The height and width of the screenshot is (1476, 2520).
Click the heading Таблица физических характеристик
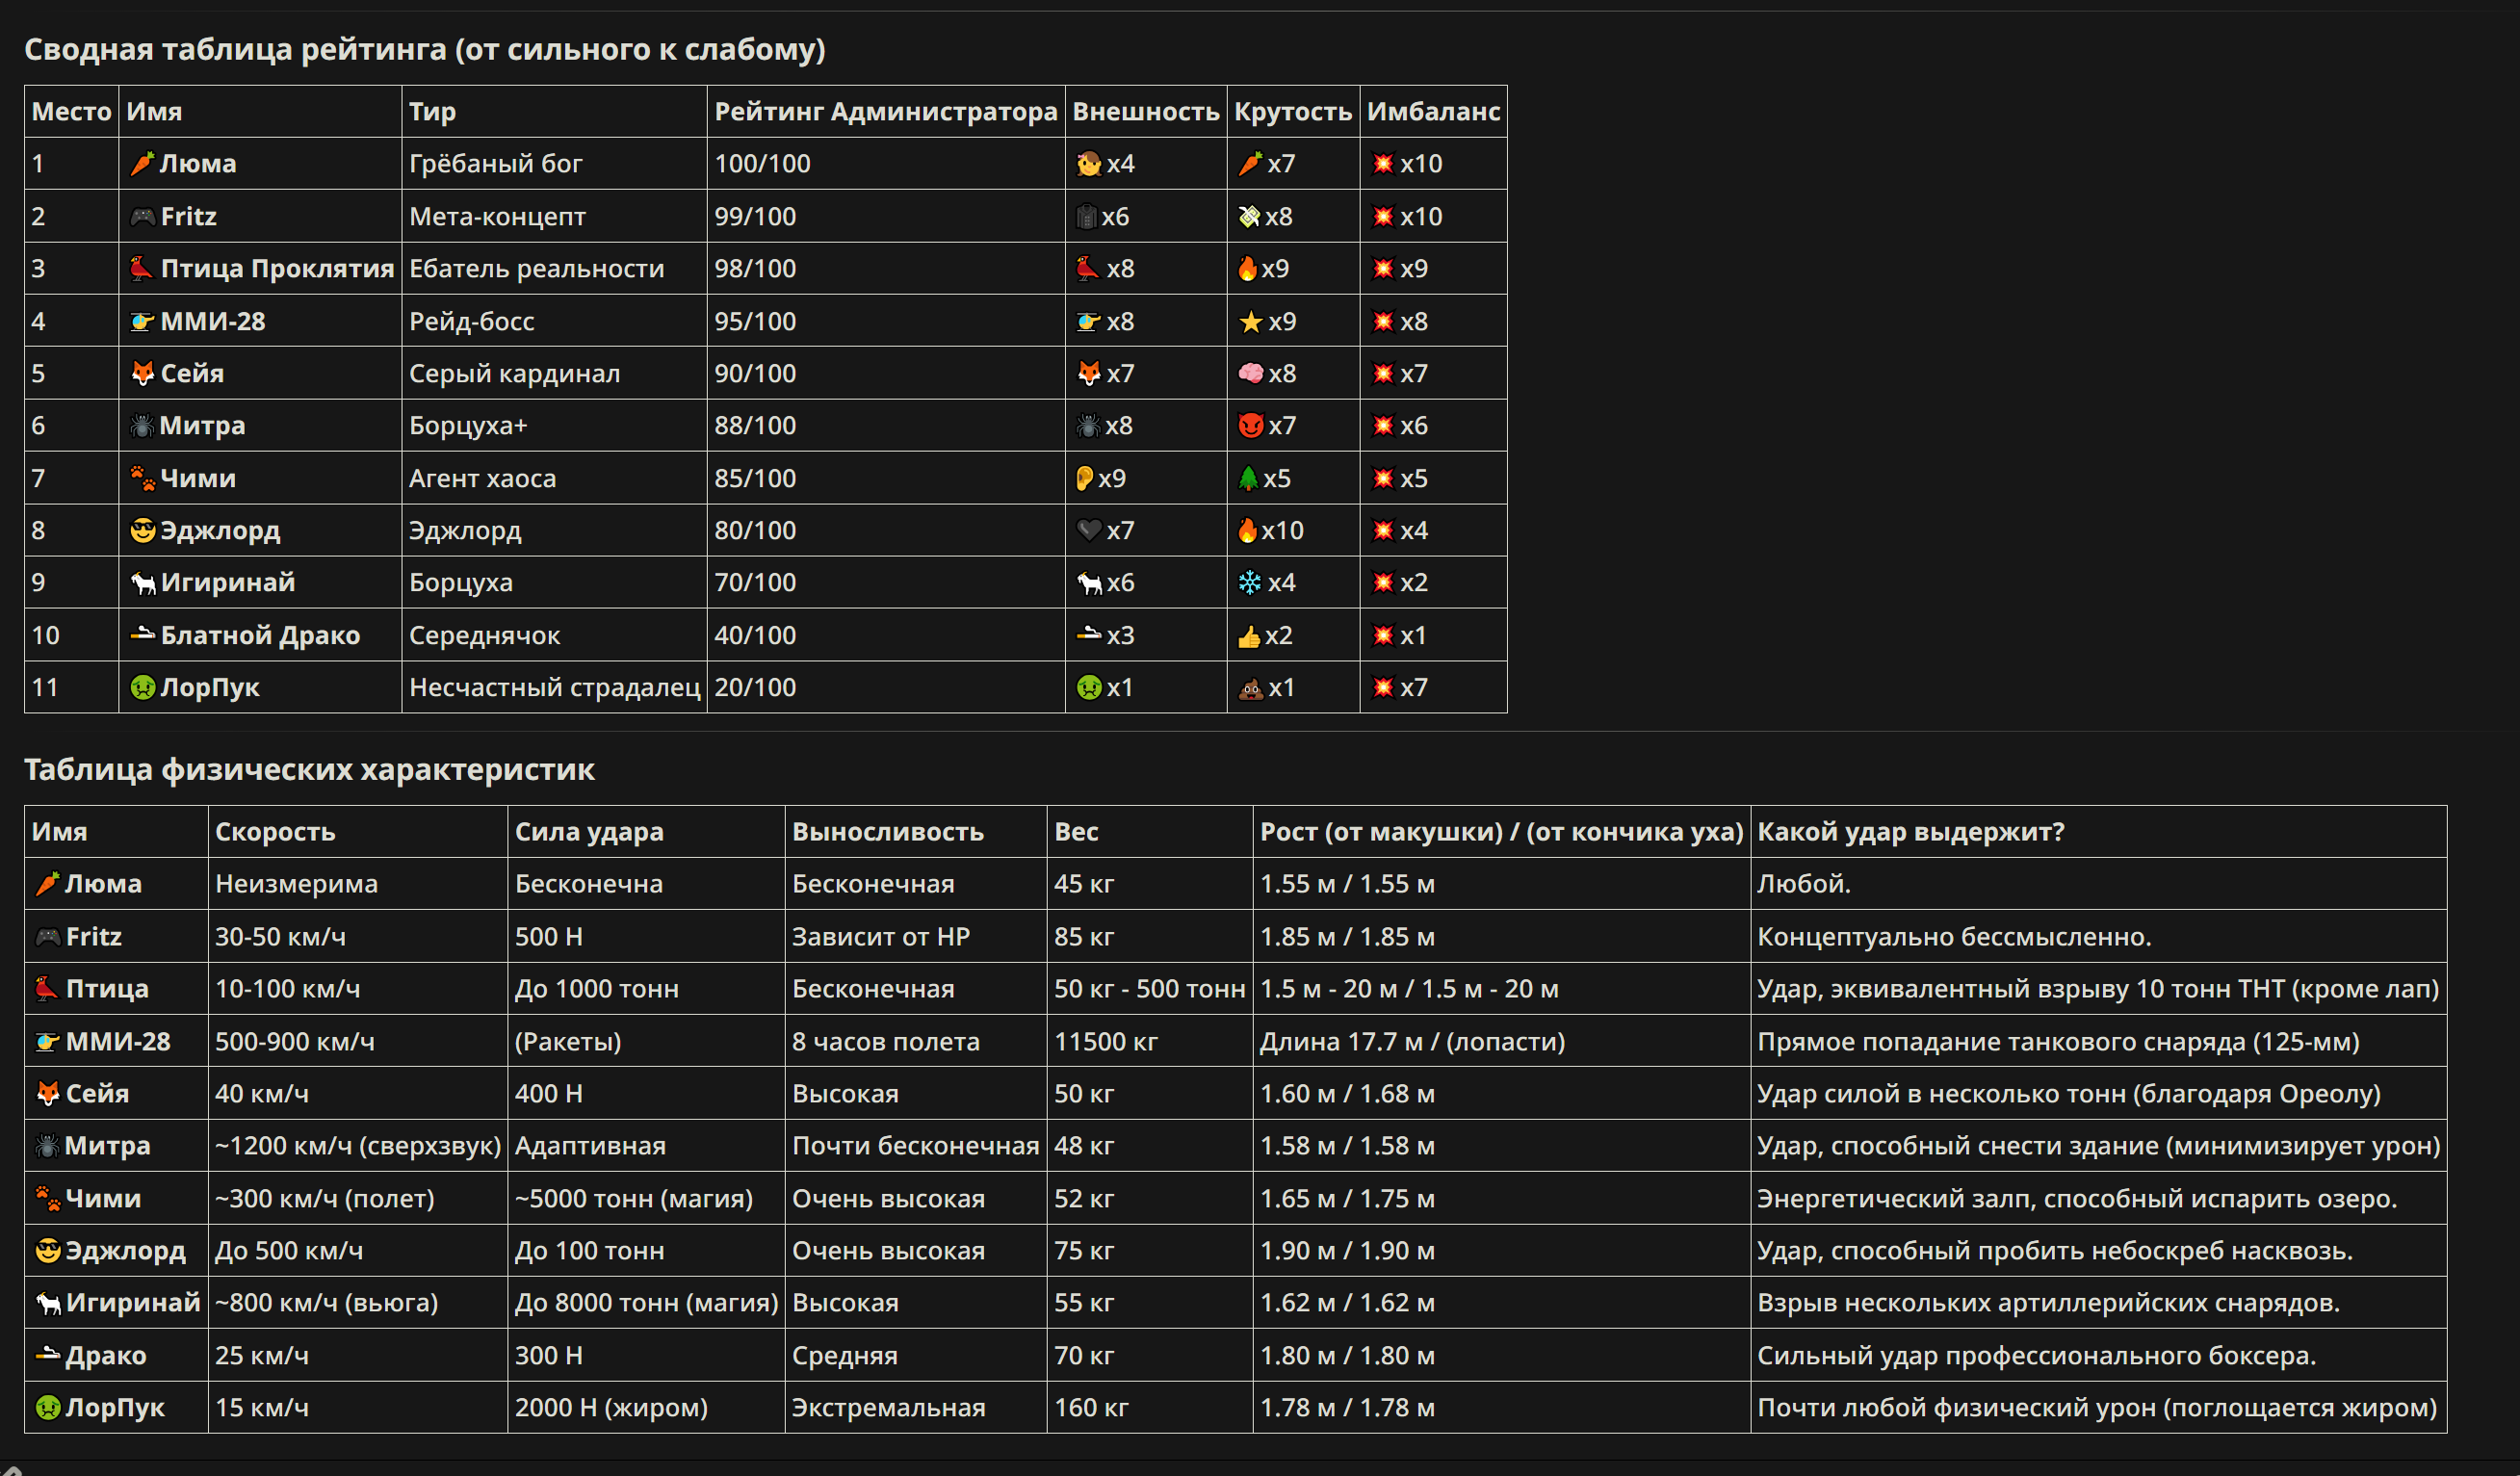[x=309, y=769]
